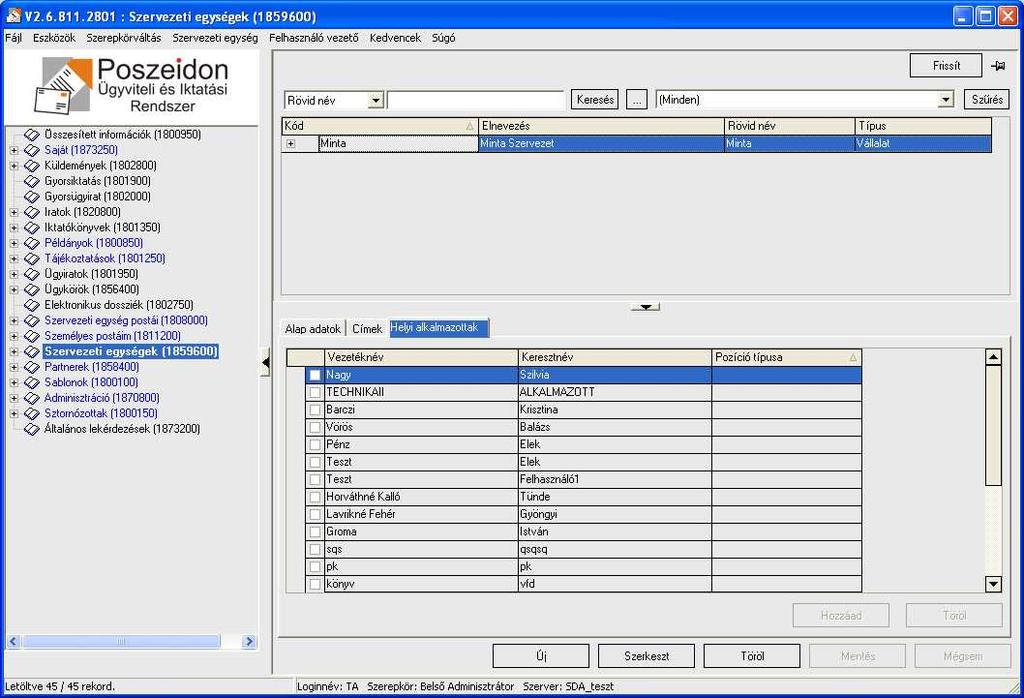Image resolution: width=1024 pixels, height=698 pixels.
Task: Check the box for Pénz Elek
Action: click(x=315, y=445)
